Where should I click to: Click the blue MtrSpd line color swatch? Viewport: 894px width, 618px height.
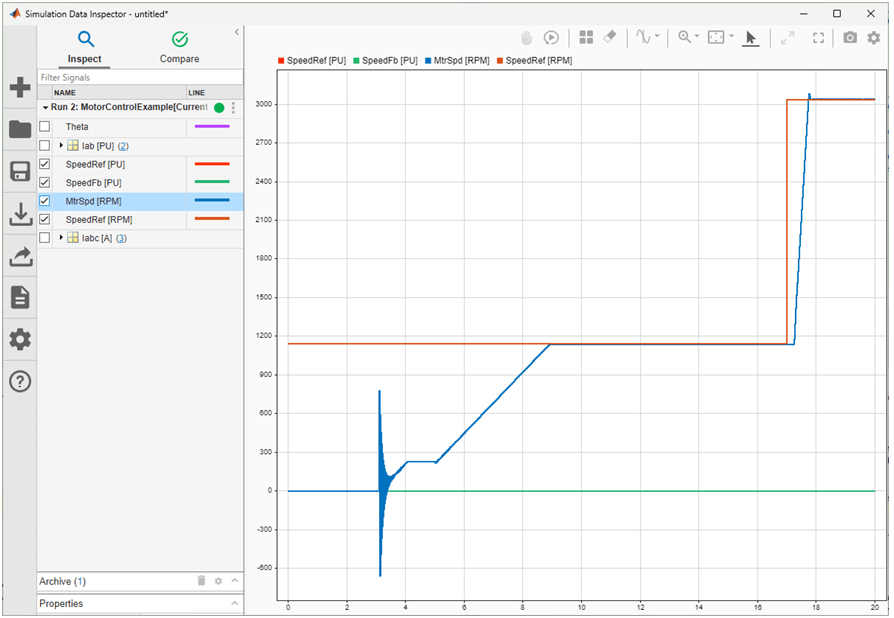point(212,201)
